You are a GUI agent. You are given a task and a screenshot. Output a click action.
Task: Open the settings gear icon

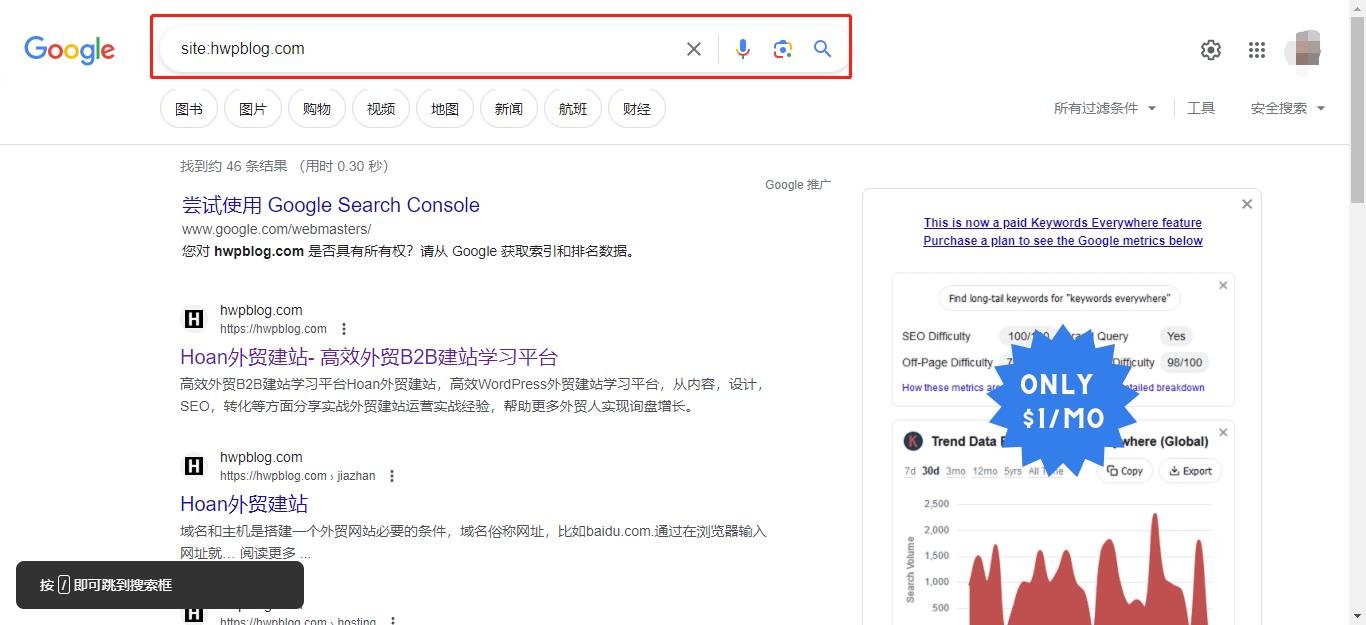coord(1211,50)
